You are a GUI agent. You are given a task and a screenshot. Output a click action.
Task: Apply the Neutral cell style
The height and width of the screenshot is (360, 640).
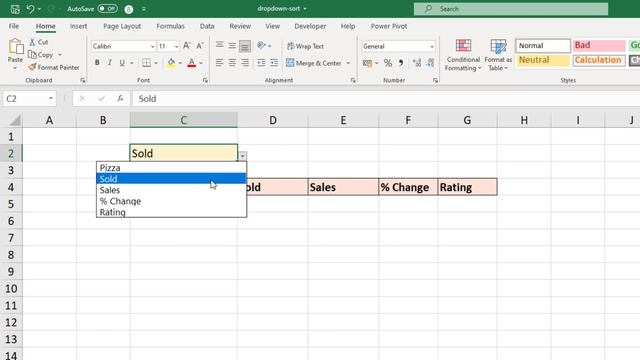point(543,60)
